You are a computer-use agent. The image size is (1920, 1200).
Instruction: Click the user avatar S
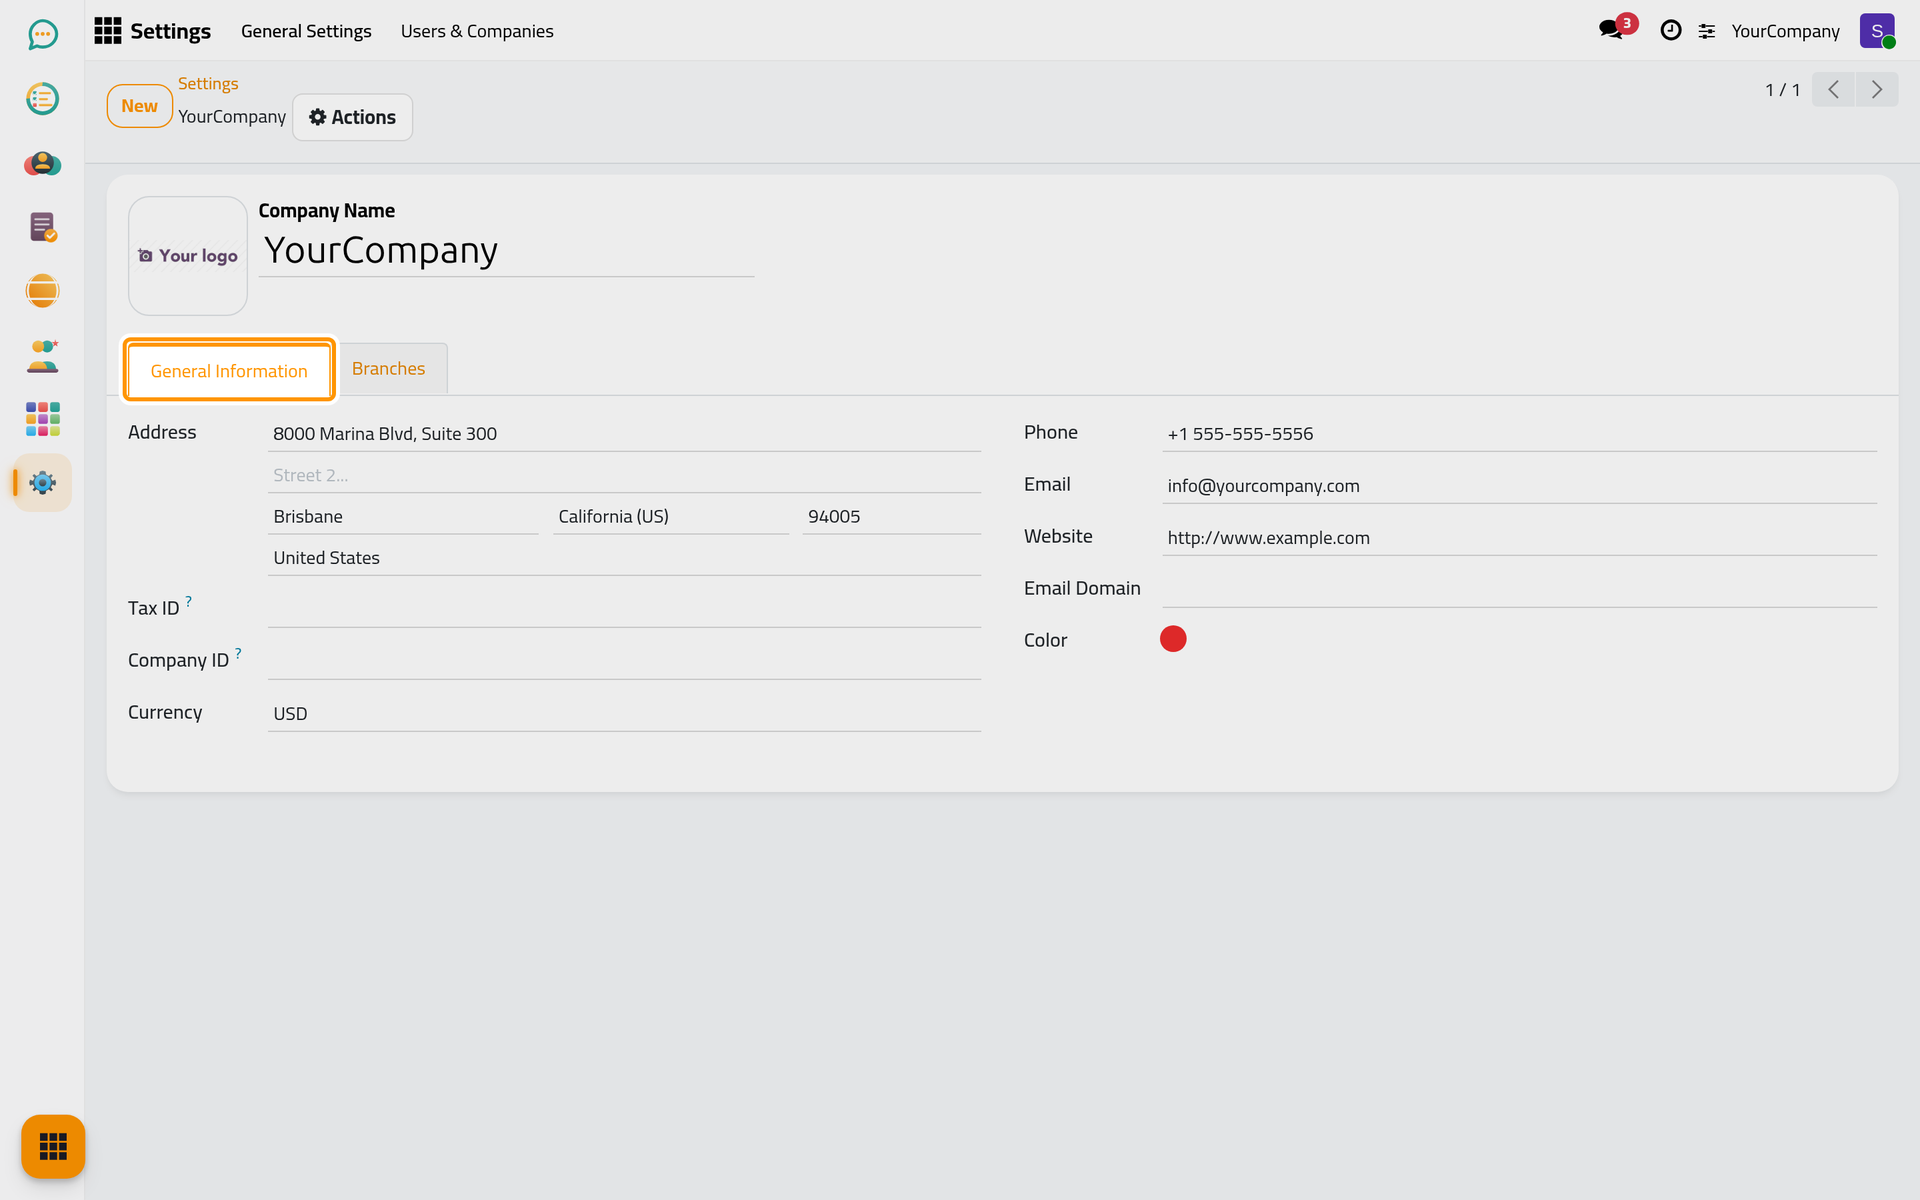[1877, 31]
